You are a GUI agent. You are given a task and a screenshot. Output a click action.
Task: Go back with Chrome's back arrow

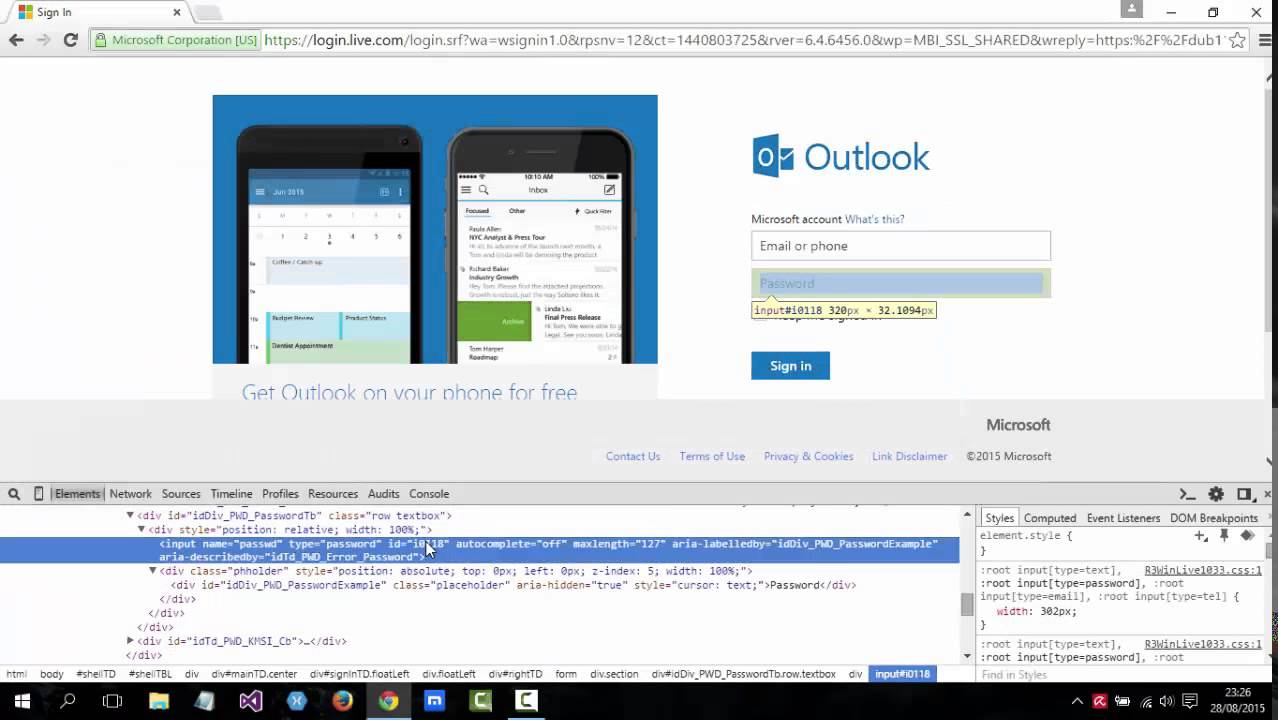click(x=16, y=40)
